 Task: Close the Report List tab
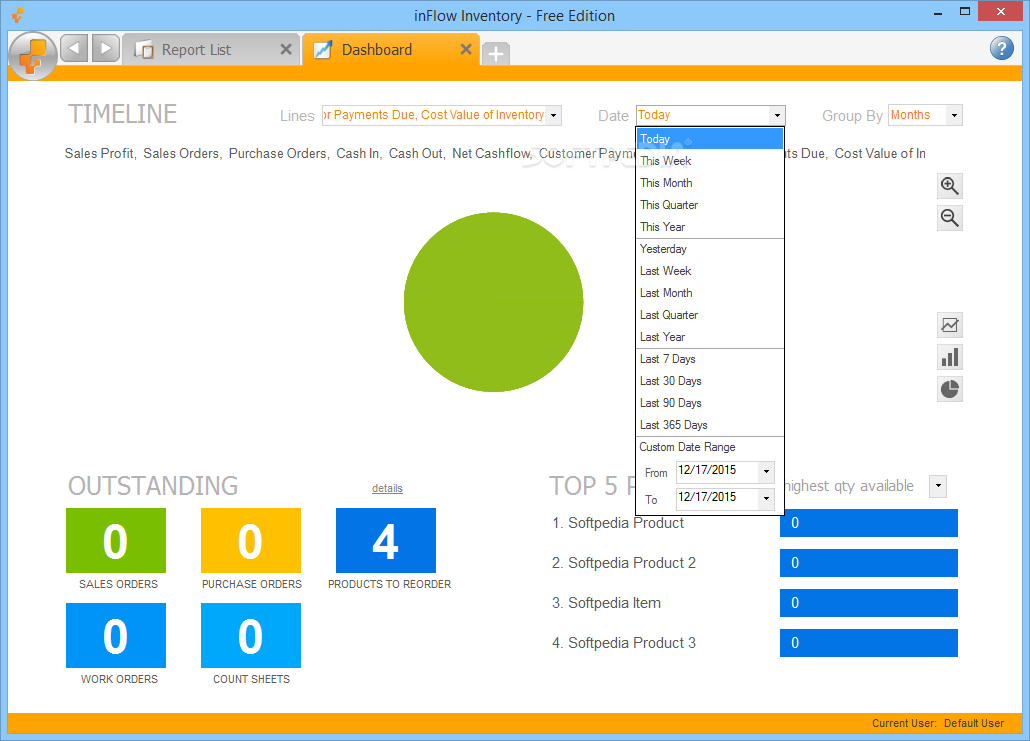point(286,49)
